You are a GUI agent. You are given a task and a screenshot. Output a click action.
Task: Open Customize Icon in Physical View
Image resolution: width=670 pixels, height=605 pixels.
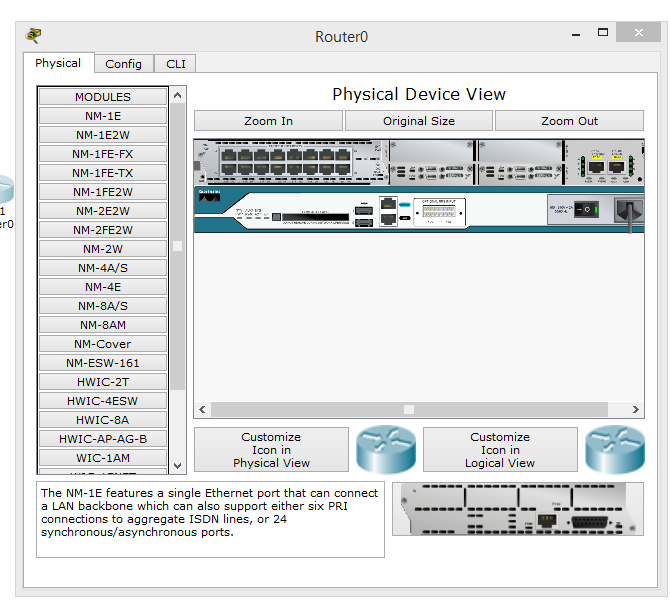[x=271, y=450]
